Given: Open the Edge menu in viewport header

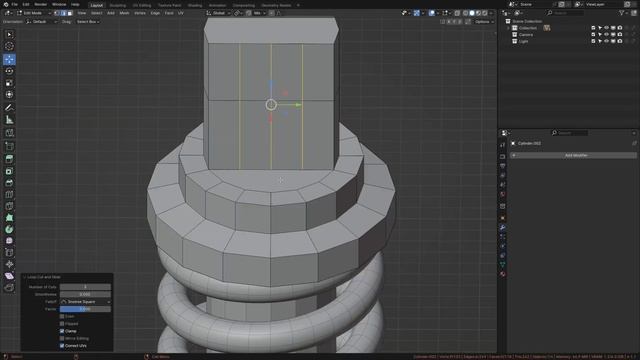Looking at the screenshot, I should click(155, 13).
